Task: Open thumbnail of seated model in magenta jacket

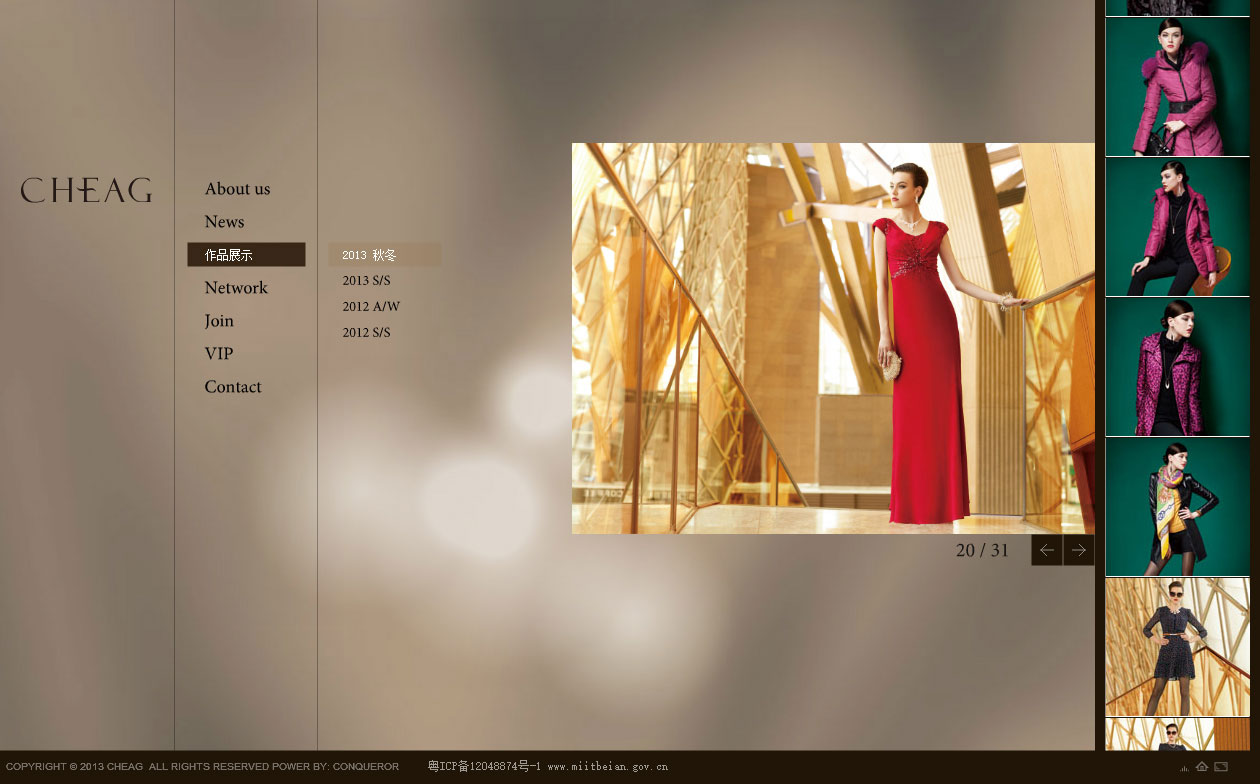Action: point(1177,227)
